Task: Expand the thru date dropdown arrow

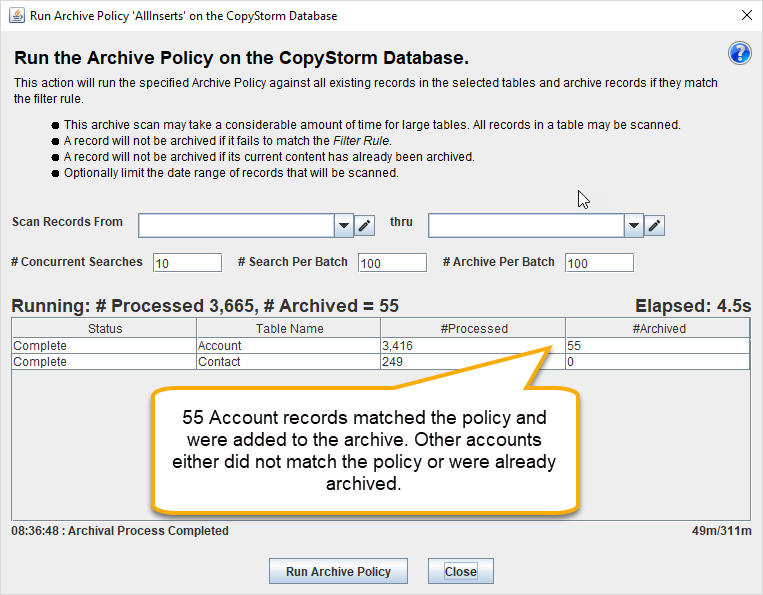Action: click(634, 225)
